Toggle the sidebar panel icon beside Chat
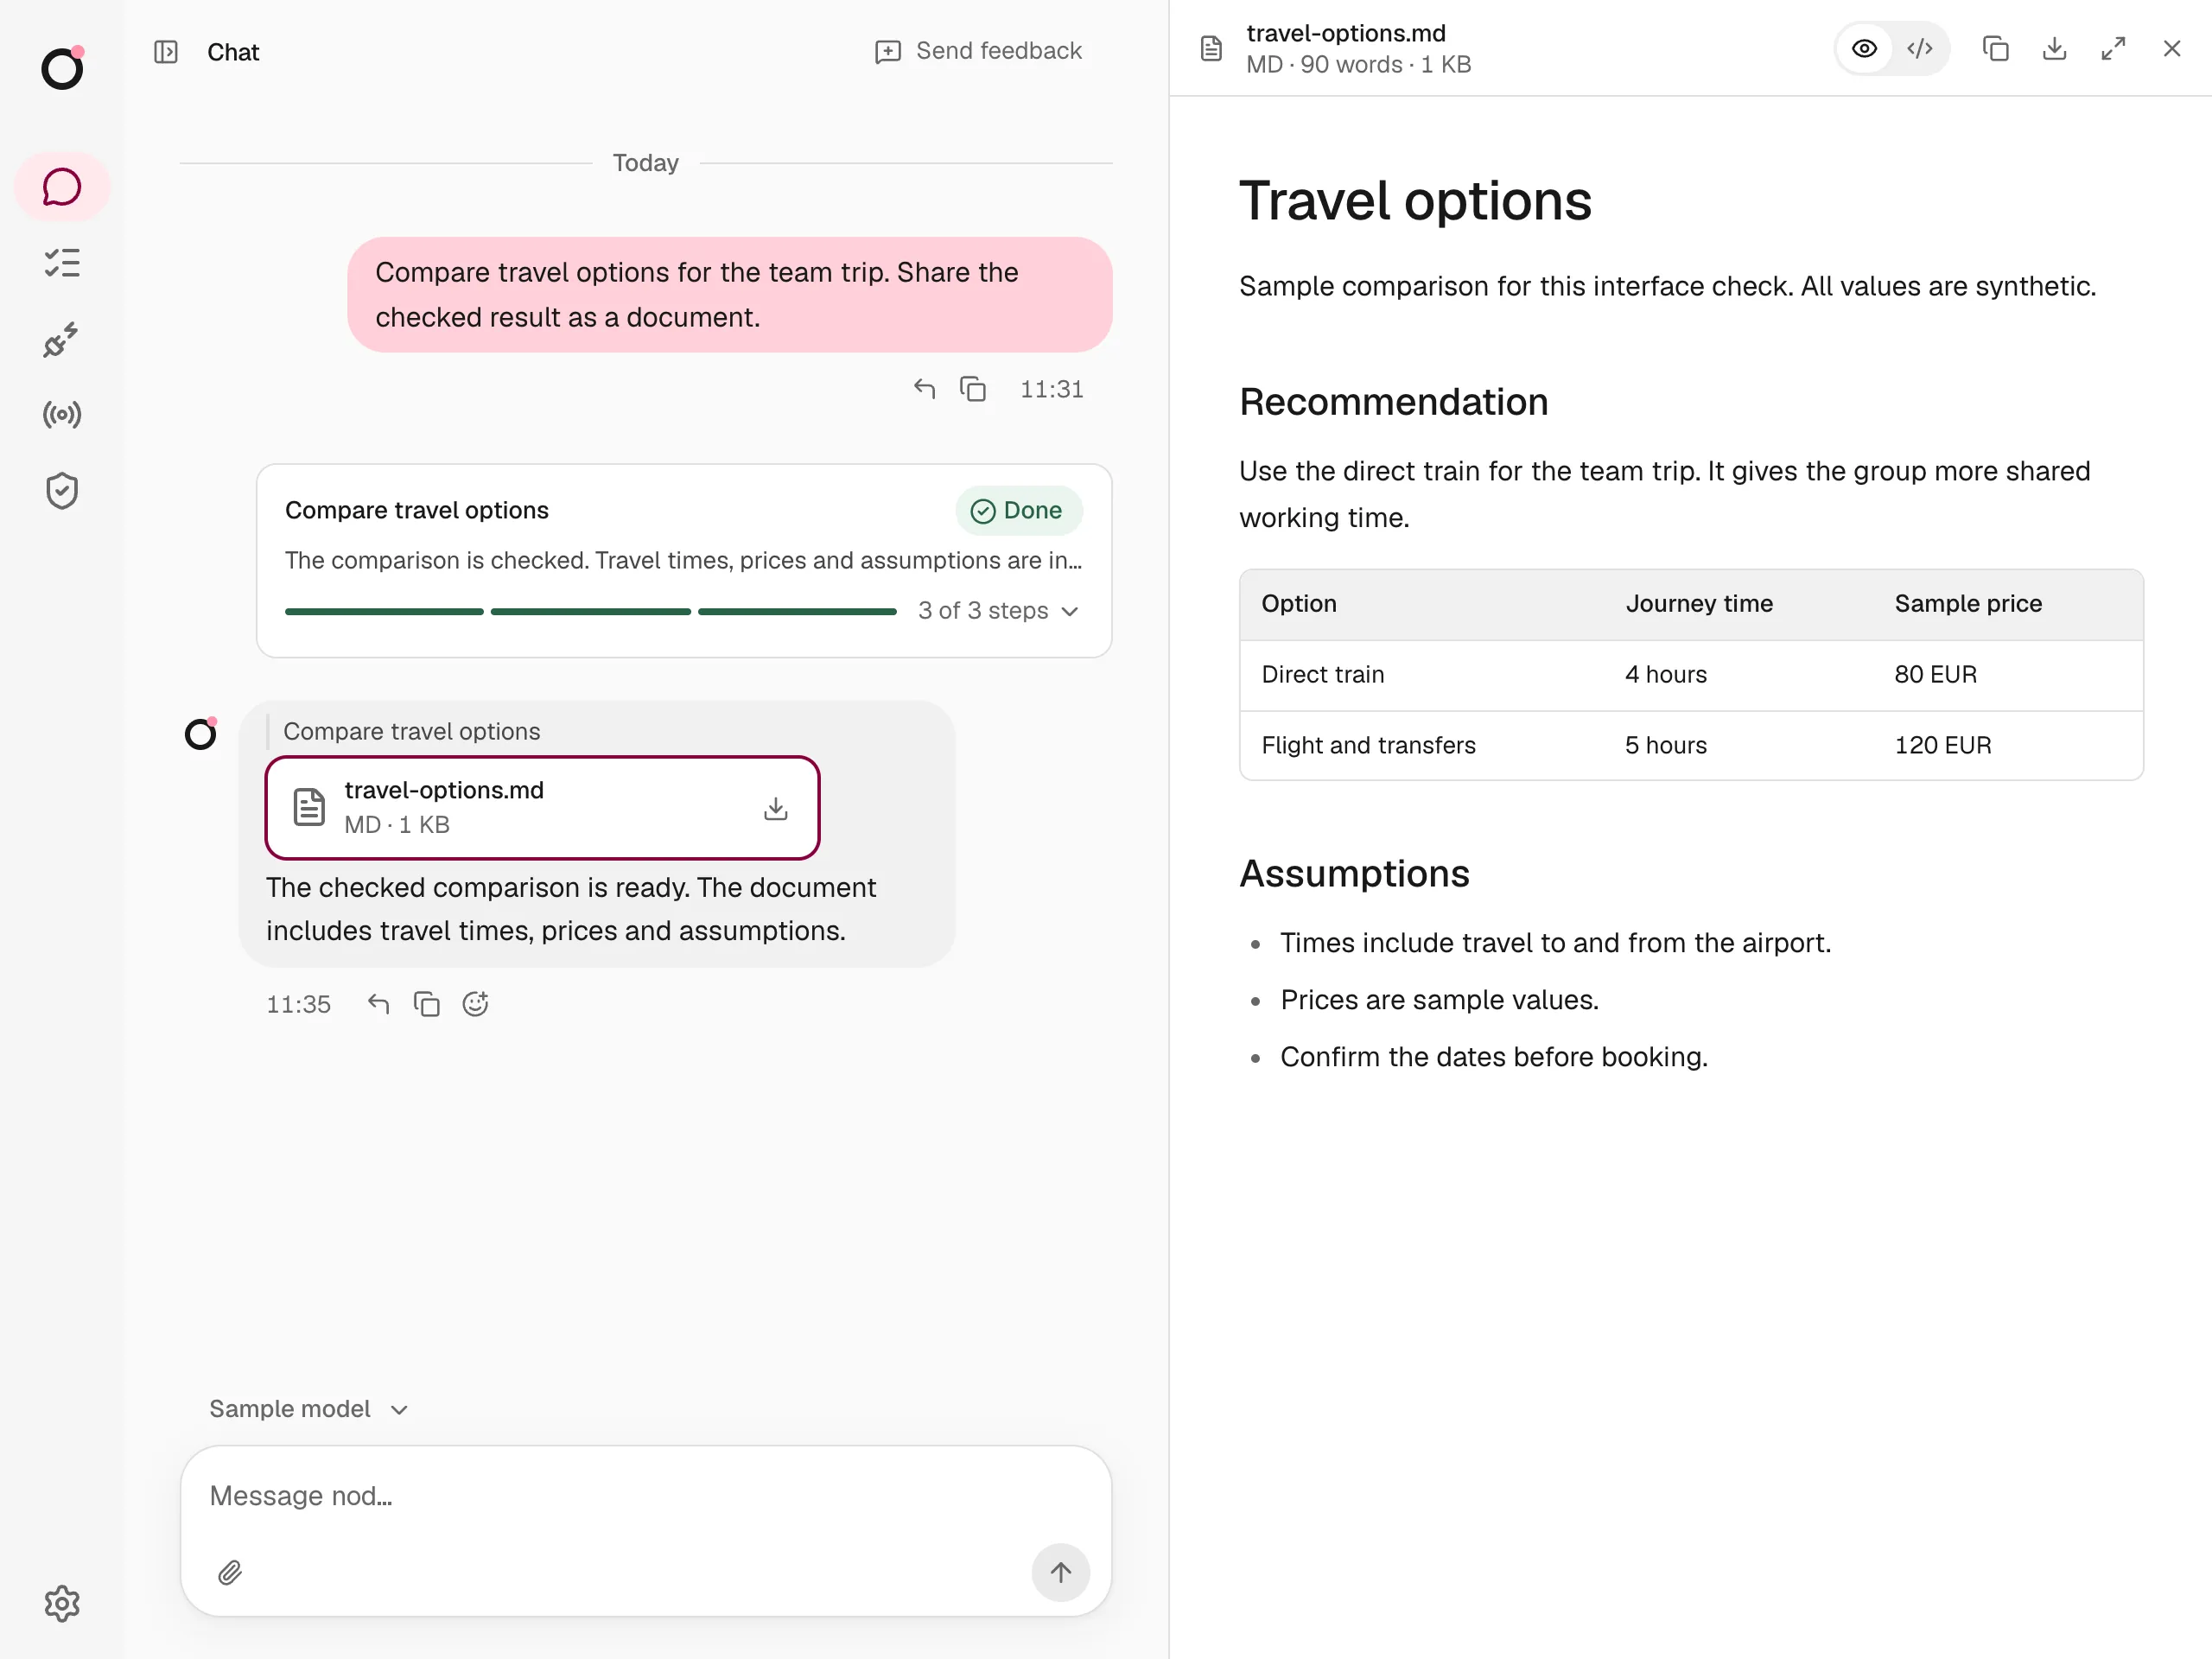 pos(166,52)
